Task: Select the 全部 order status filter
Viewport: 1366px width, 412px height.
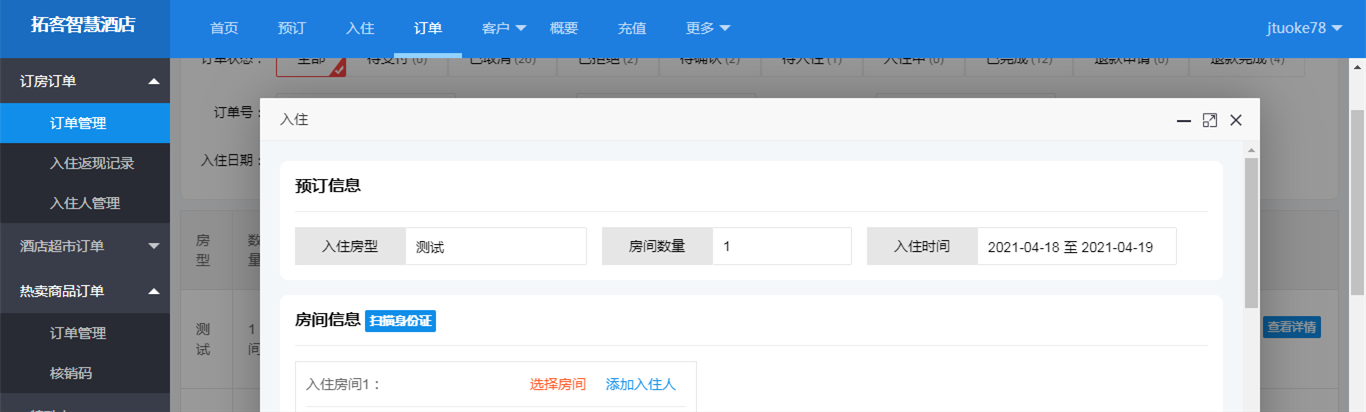Action: point(312,62)
